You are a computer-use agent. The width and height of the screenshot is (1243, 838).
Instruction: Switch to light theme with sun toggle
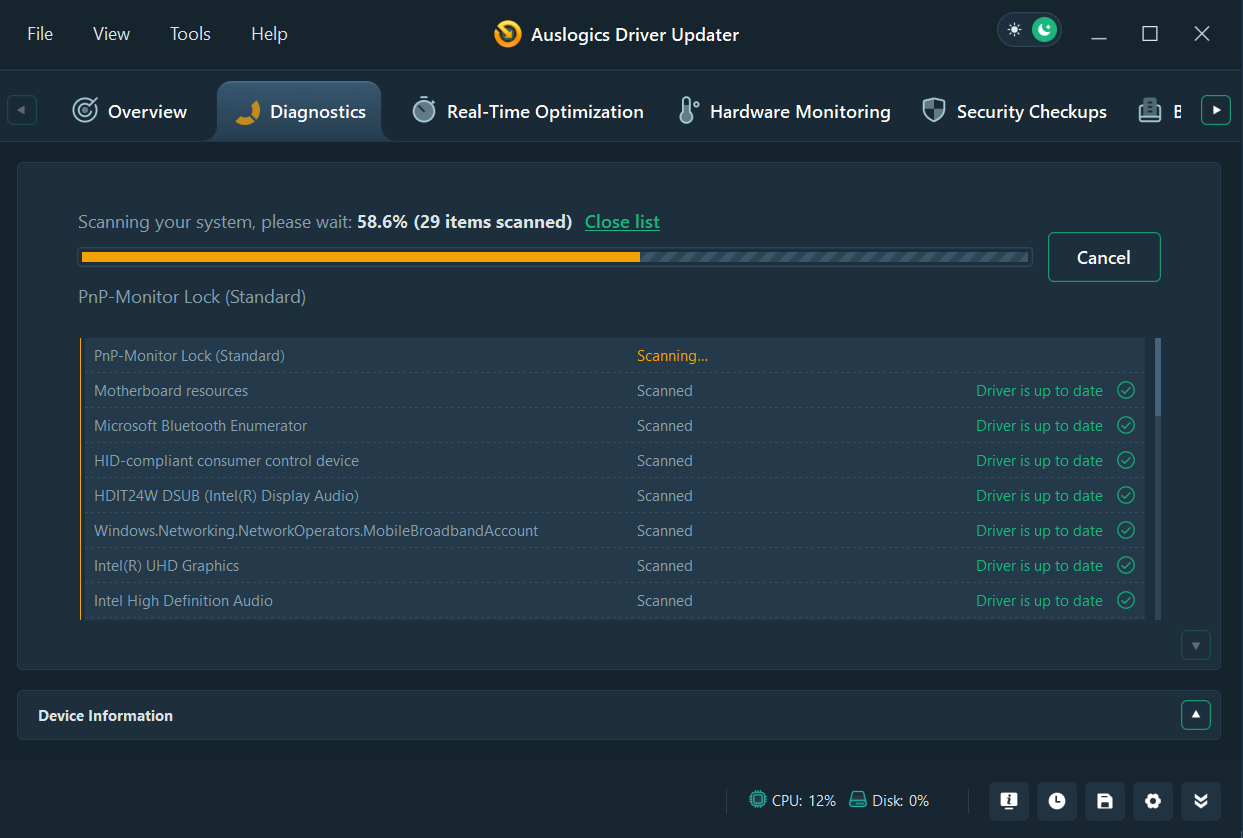click(x=1014, y=30)
